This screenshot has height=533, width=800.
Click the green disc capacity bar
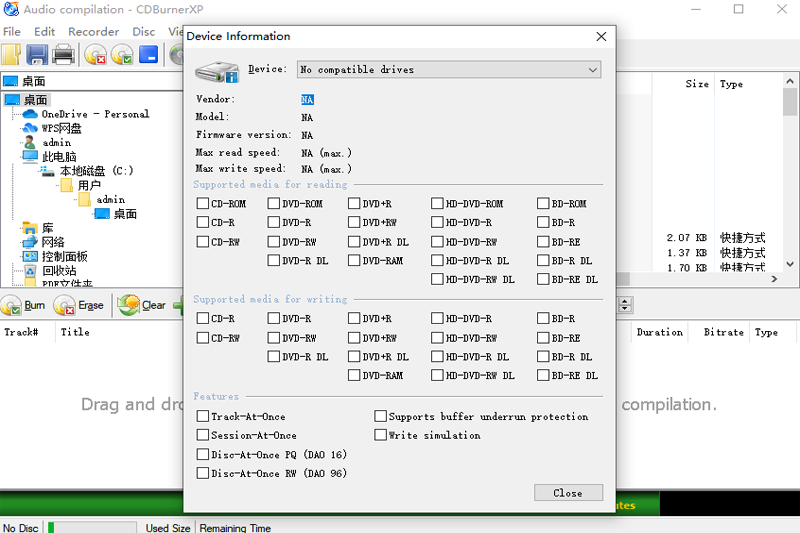tap(92, 502)
